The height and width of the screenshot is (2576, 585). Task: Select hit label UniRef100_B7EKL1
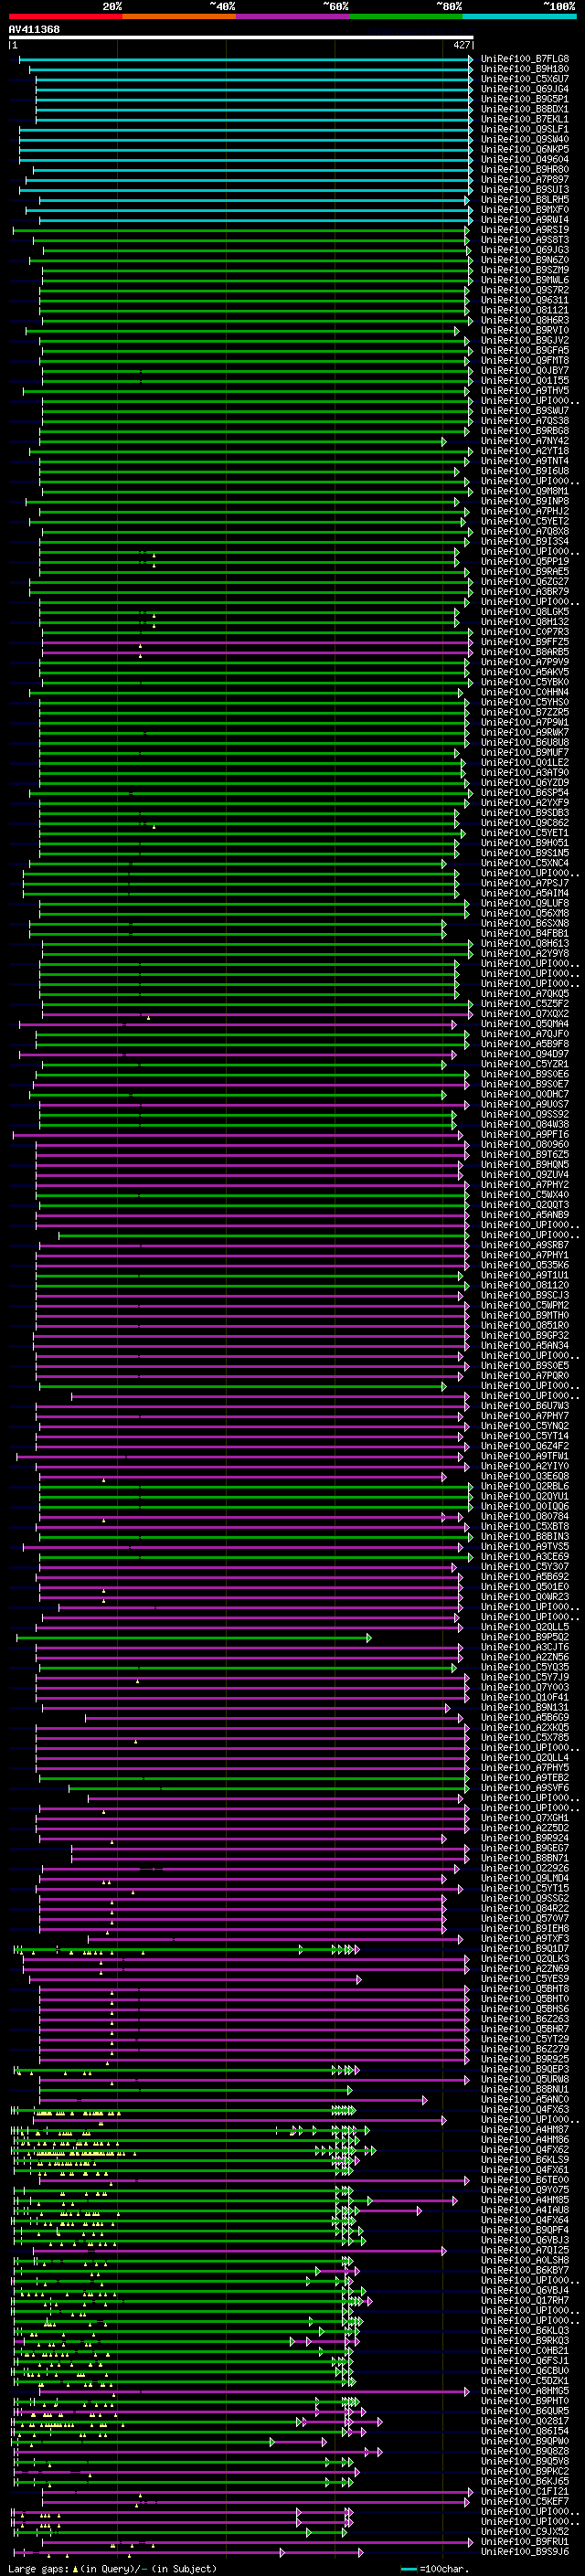click(525, 119)
